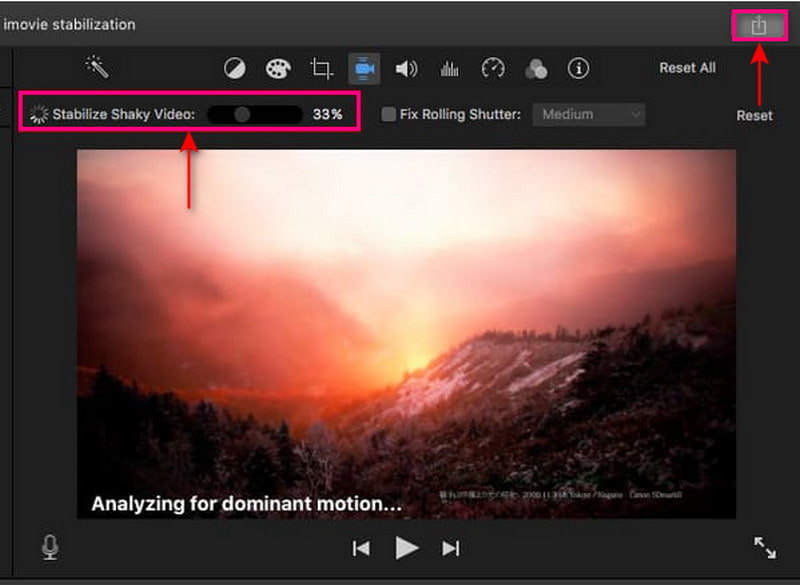Select the Color Correction palette icon
800x585 pixels.
coord(279,68)
